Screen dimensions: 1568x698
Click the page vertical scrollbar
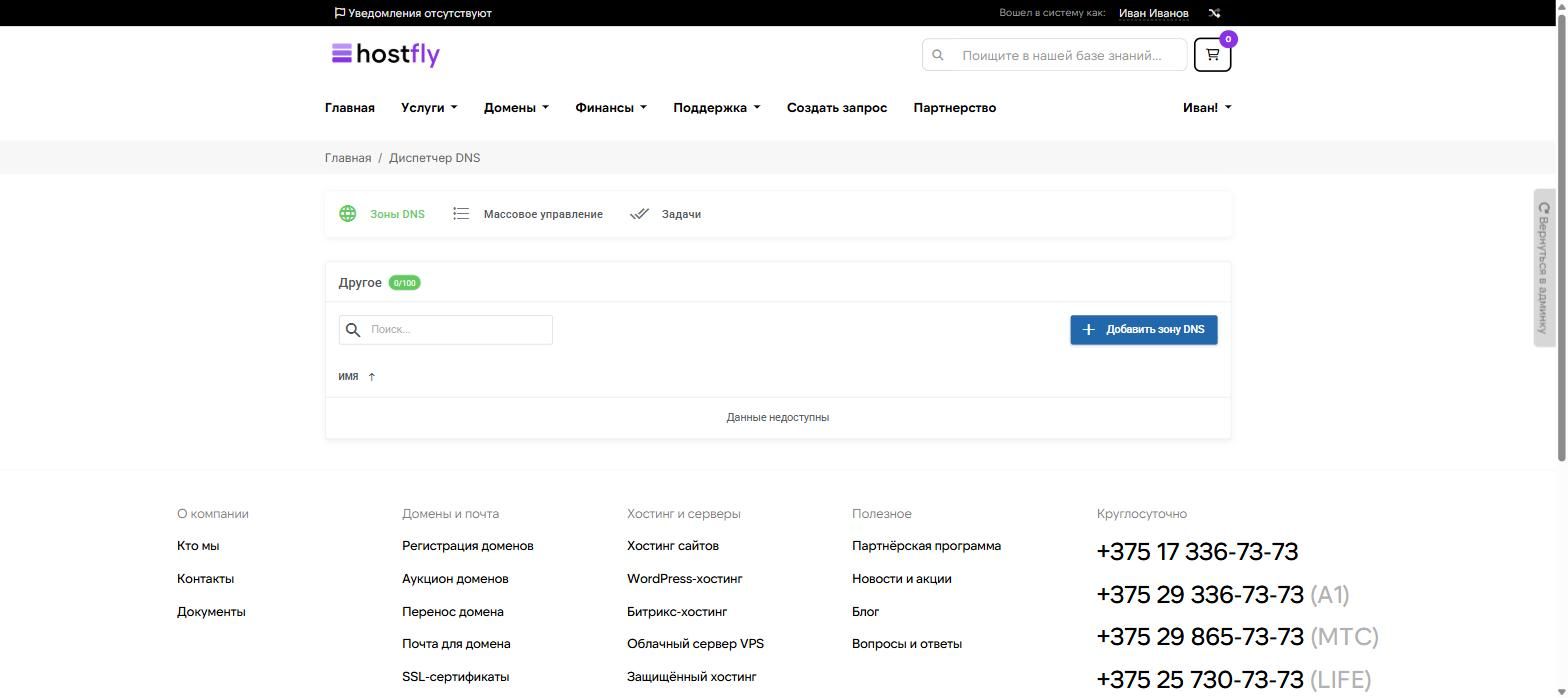[x=1562, y=232]
